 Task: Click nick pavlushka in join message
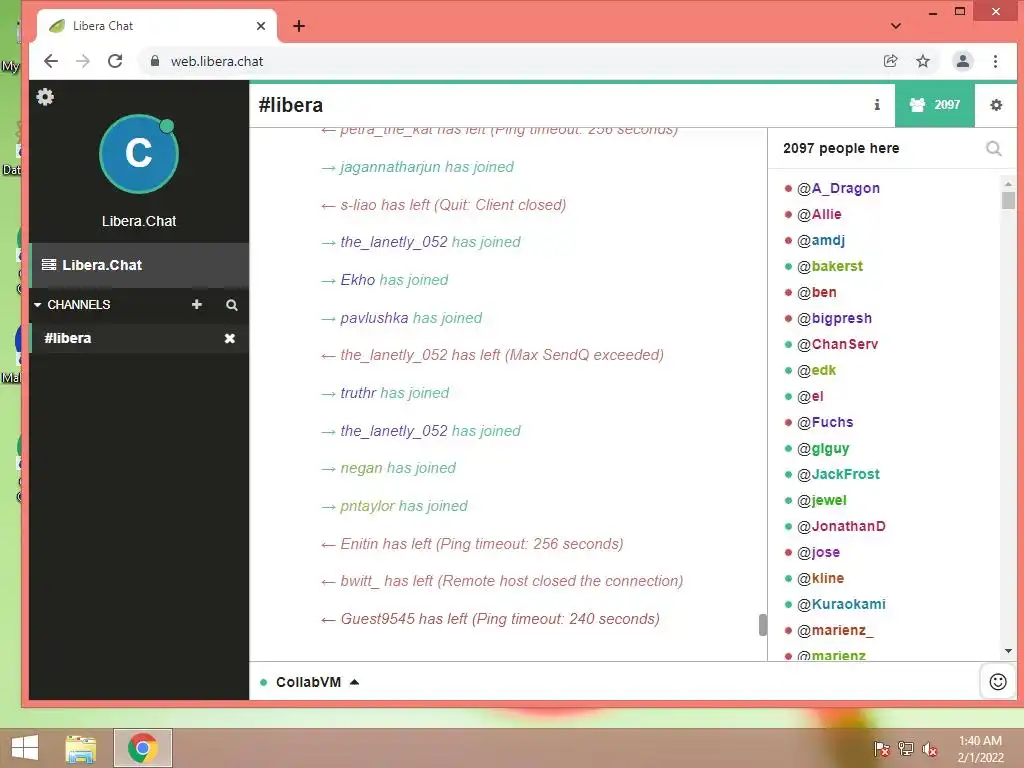coord(374,318)
